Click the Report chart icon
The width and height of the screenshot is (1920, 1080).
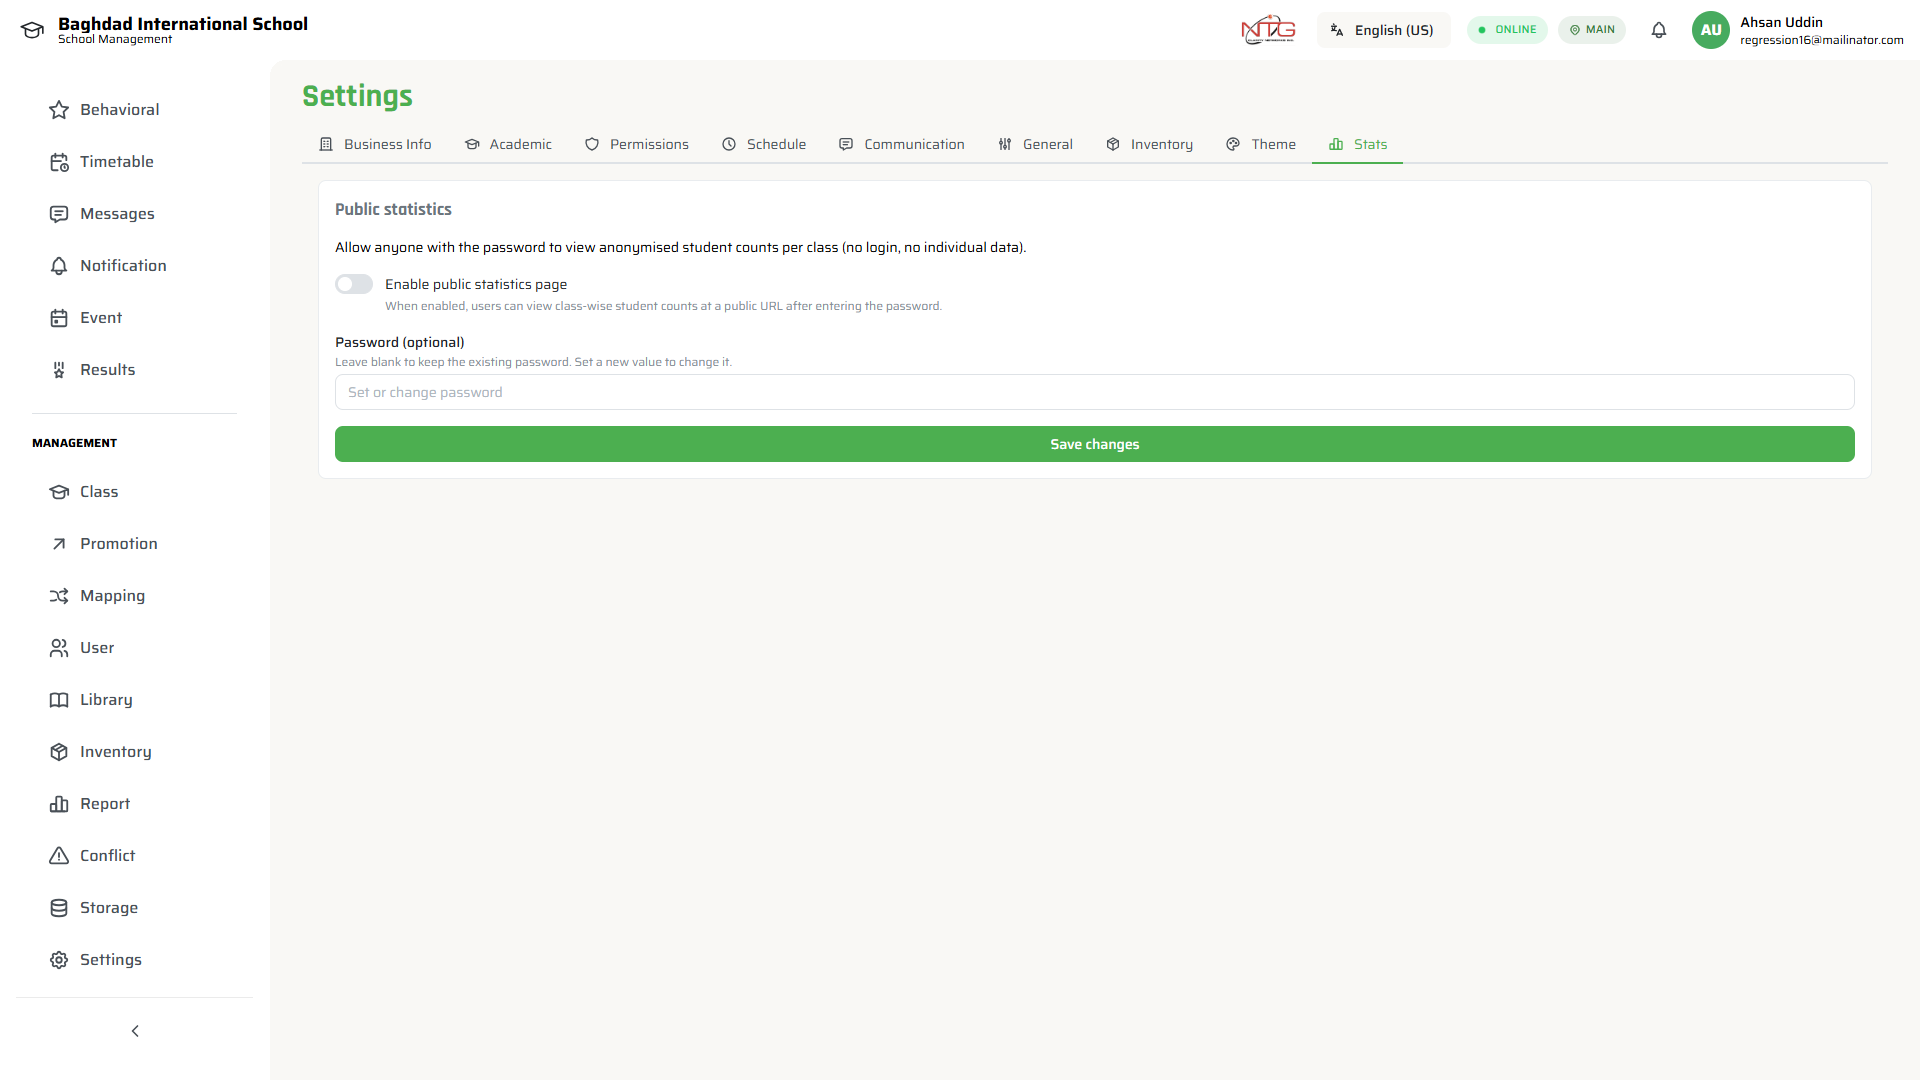pyautogui.click(x=59, y=804)
